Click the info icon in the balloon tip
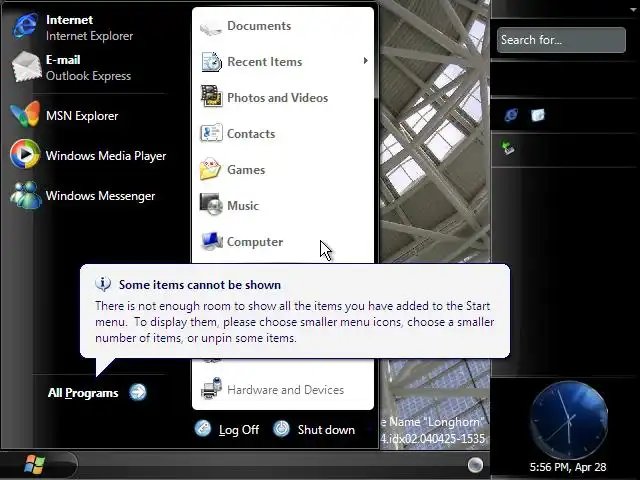Screen dimensions: 640x480 coord(103,284)
